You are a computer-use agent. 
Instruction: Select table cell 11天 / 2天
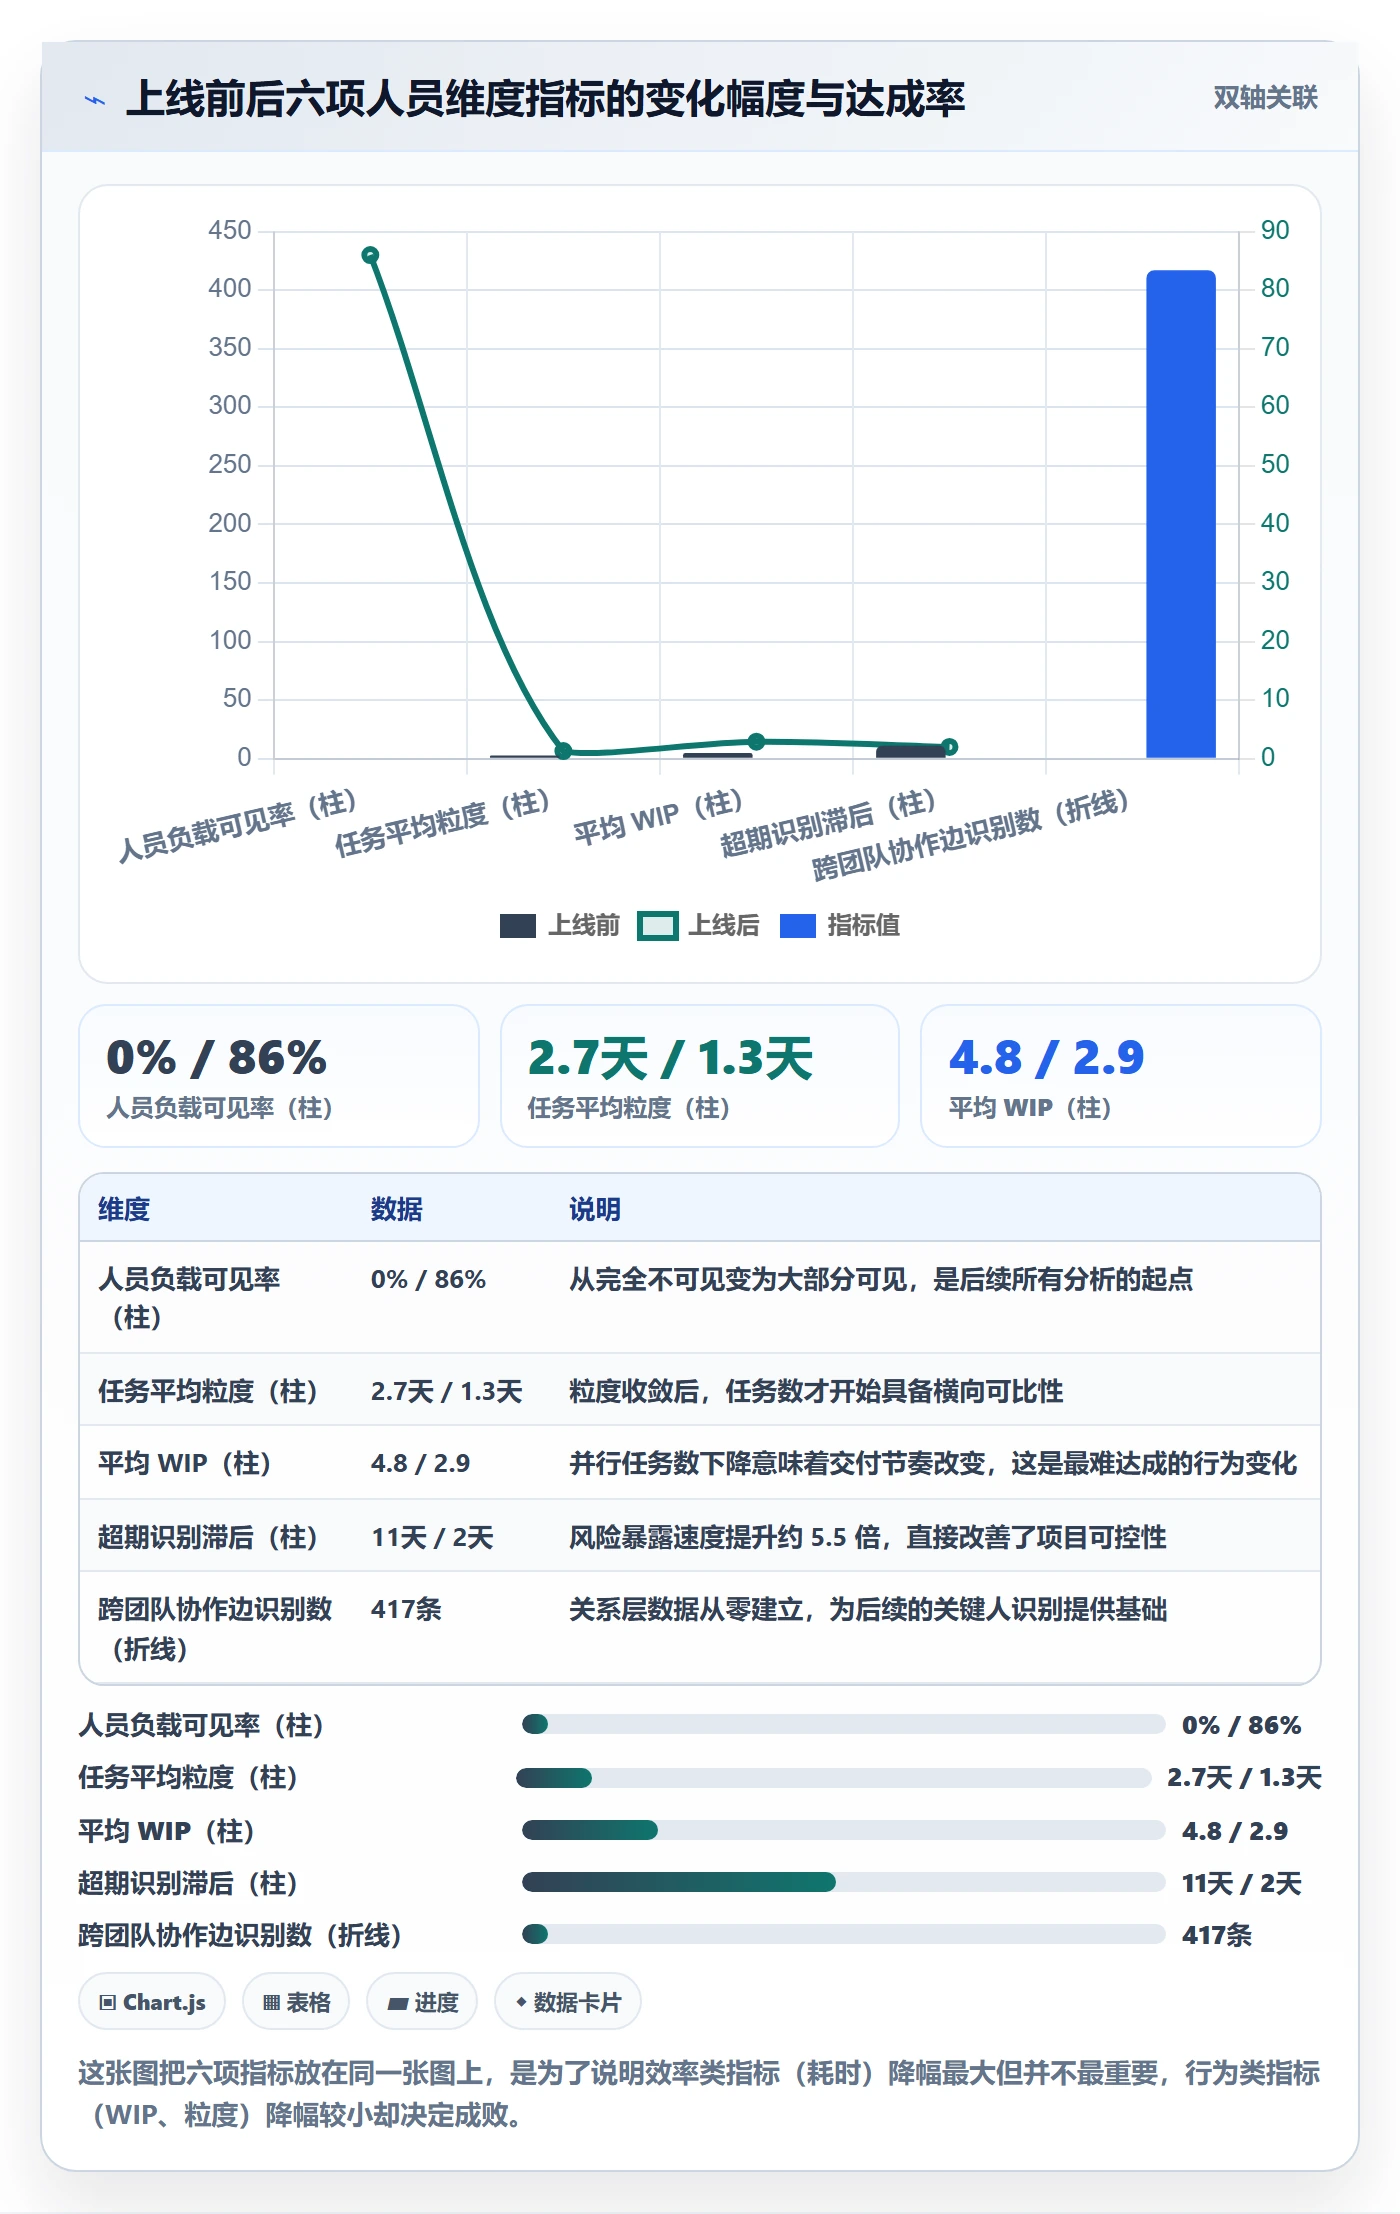tap(432, 1537)
